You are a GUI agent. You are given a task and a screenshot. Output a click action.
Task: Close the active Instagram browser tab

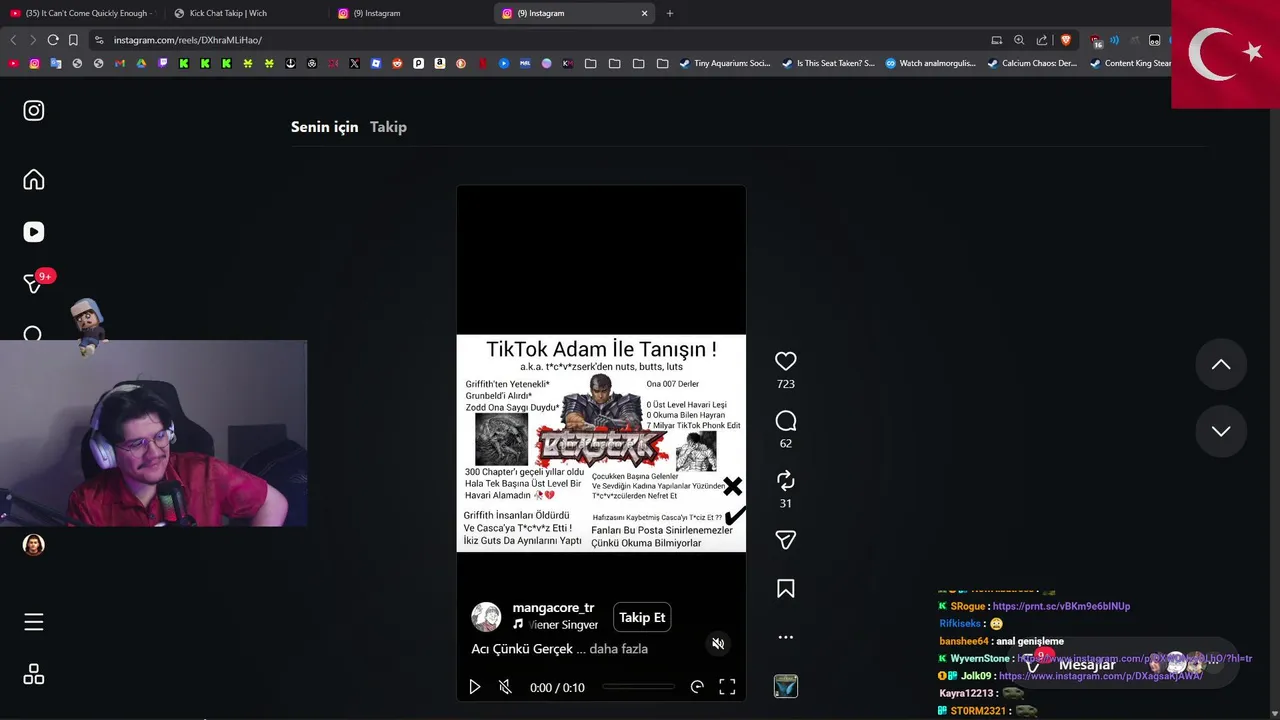tap(644, 13)
